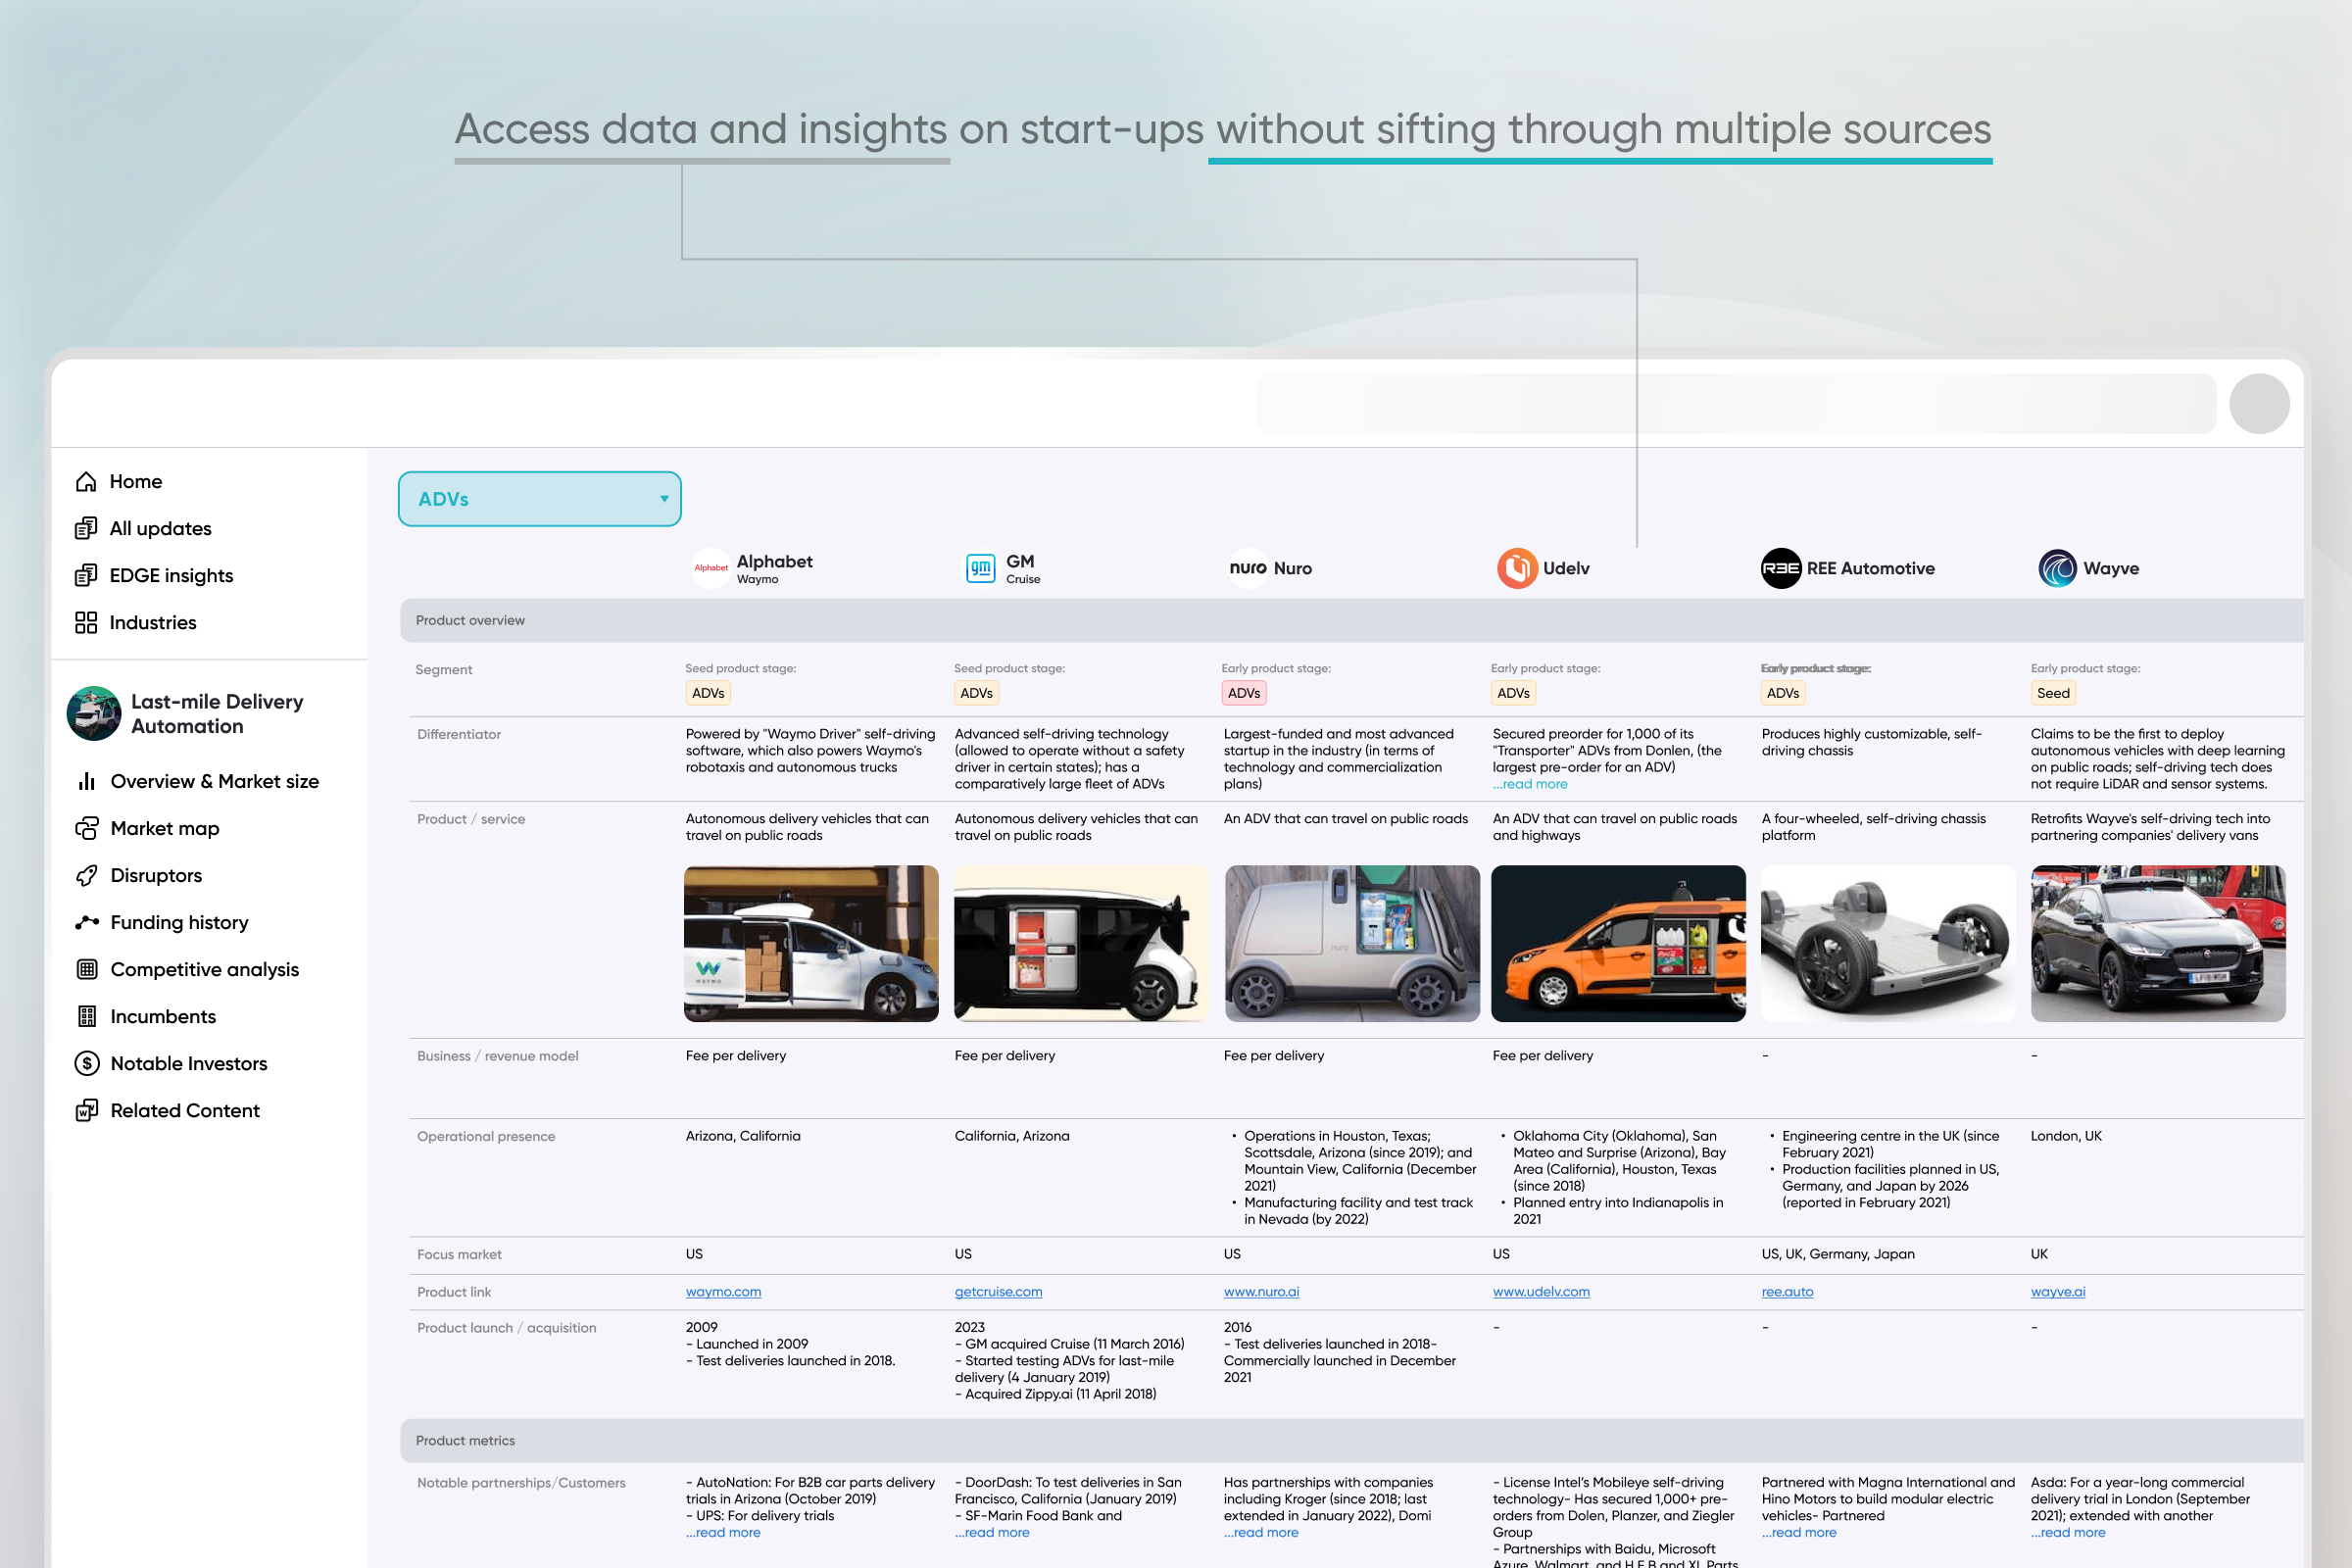Open All updates section

[x=161, y=528]
